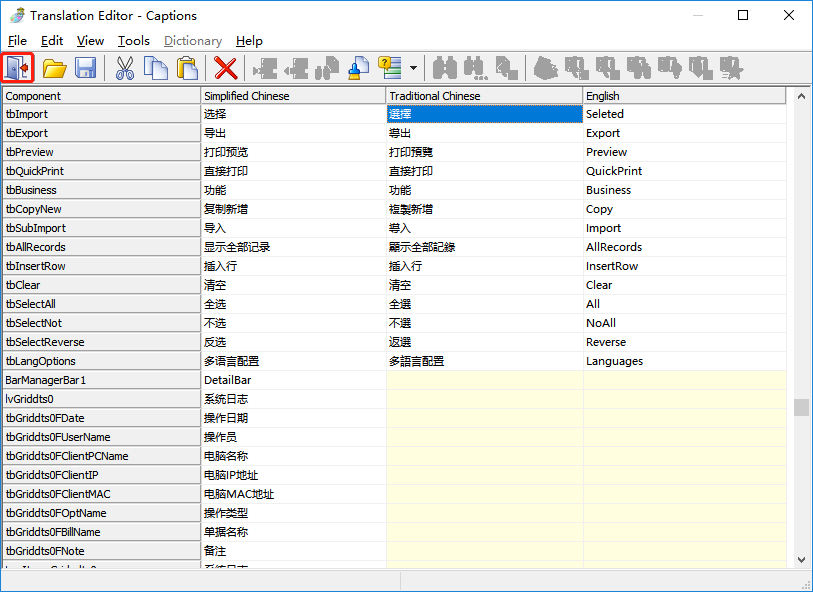Click the English cell 'Reverse'

click(x=684, y=342)
